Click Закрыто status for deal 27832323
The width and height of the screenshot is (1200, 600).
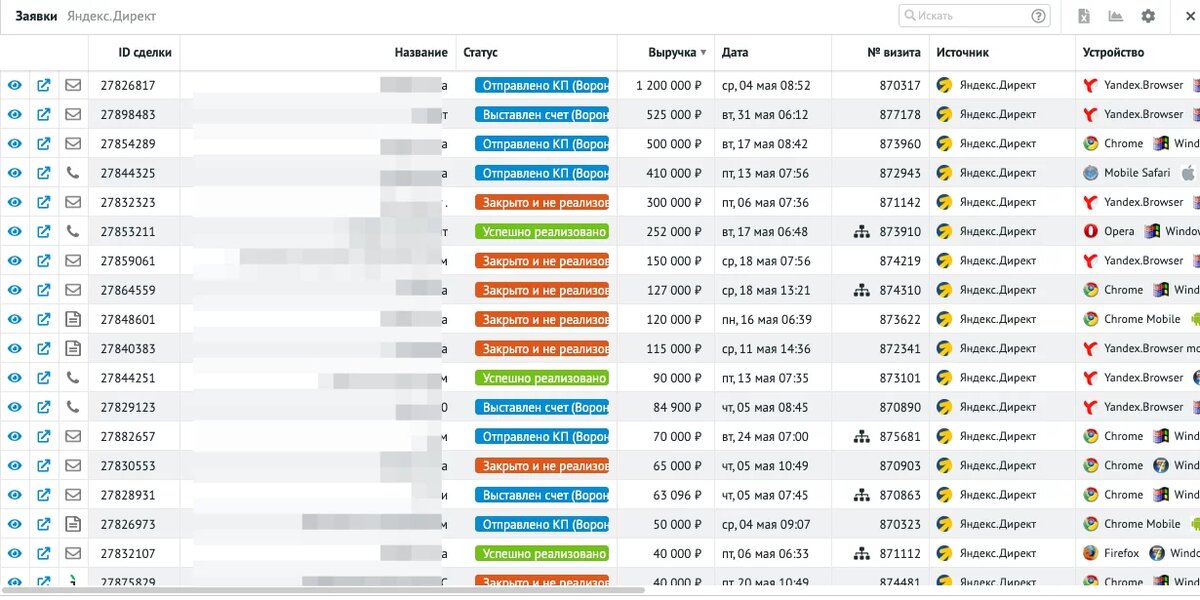[x=542, y=202]
